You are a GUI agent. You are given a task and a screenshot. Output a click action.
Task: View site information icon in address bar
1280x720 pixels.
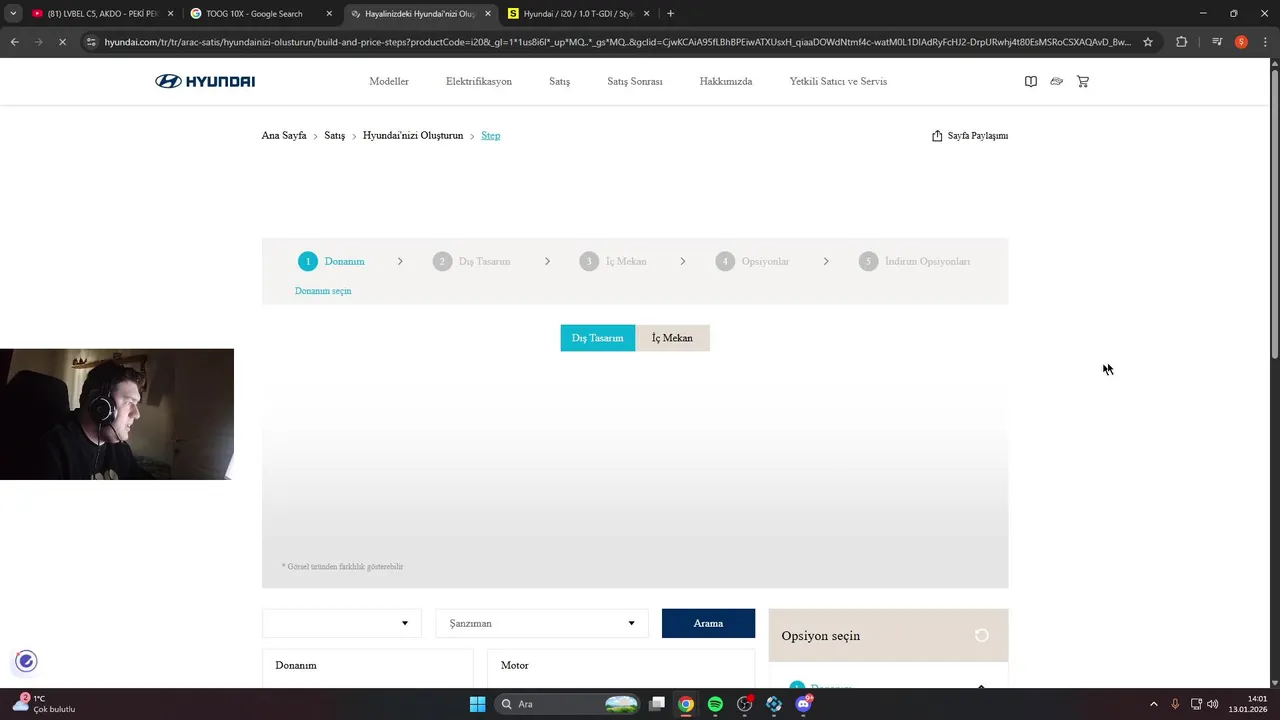pos(91,42)
